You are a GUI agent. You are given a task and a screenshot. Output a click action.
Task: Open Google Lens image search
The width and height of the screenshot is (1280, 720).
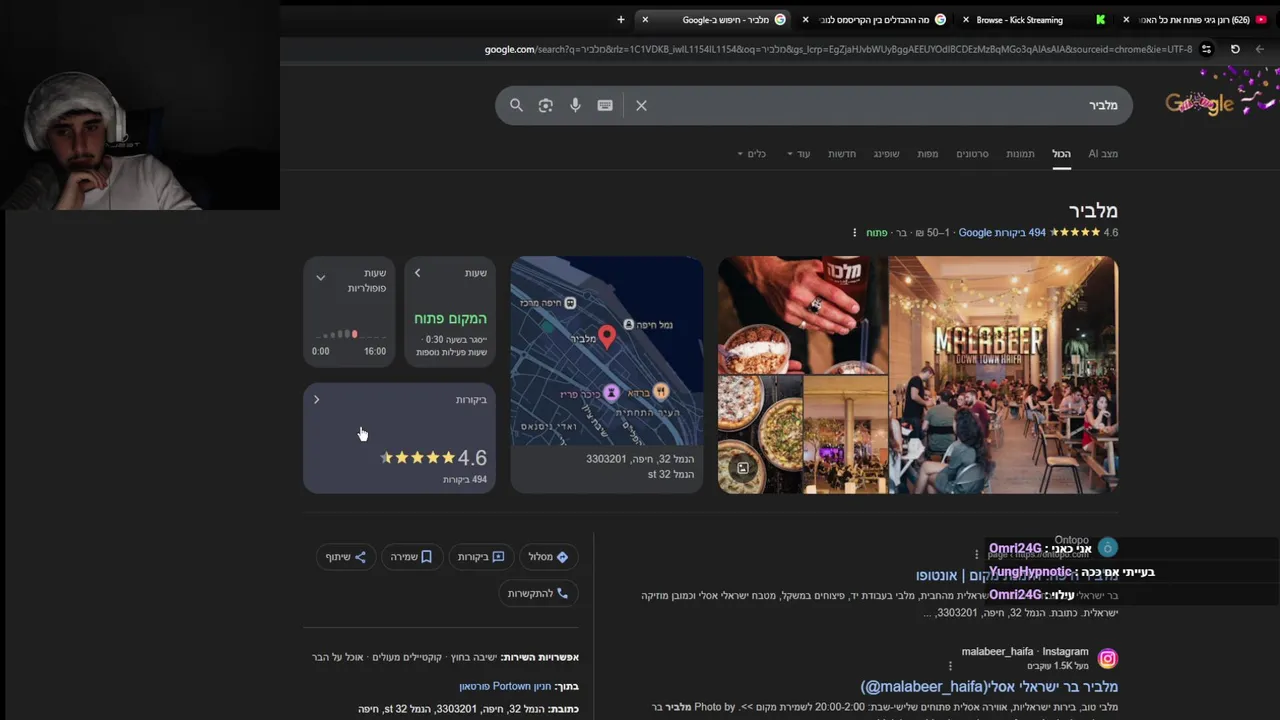point(545,105)
